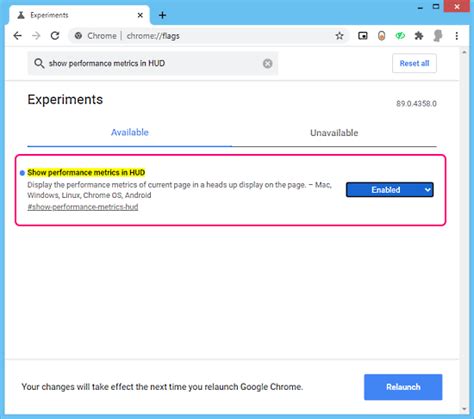Maximize the Chrome window
The width and height of the screenshot is (474, 419).
[436, 7]
